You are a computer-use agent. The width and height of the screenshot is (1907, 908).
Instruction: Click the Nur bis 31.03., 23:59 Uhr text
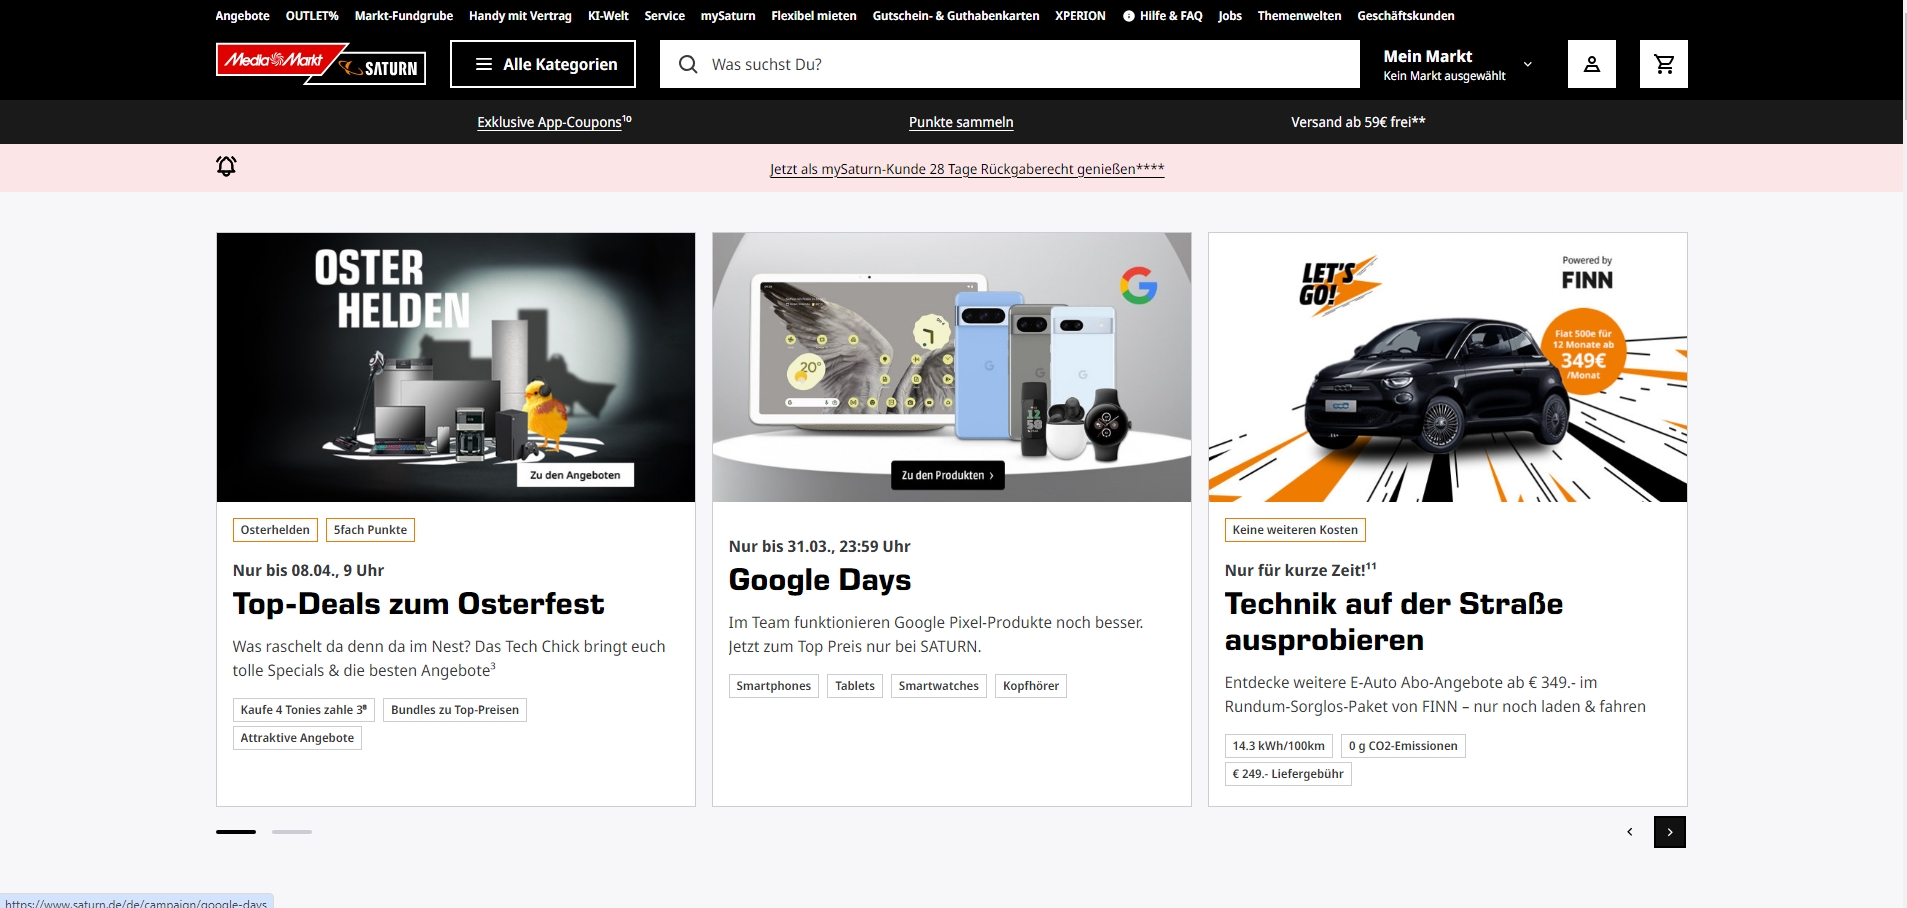pos(820,546)
